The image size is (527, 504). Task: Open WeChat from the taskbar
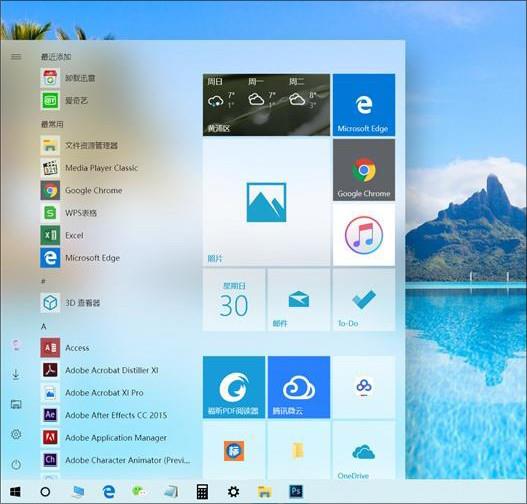point(139,492)
